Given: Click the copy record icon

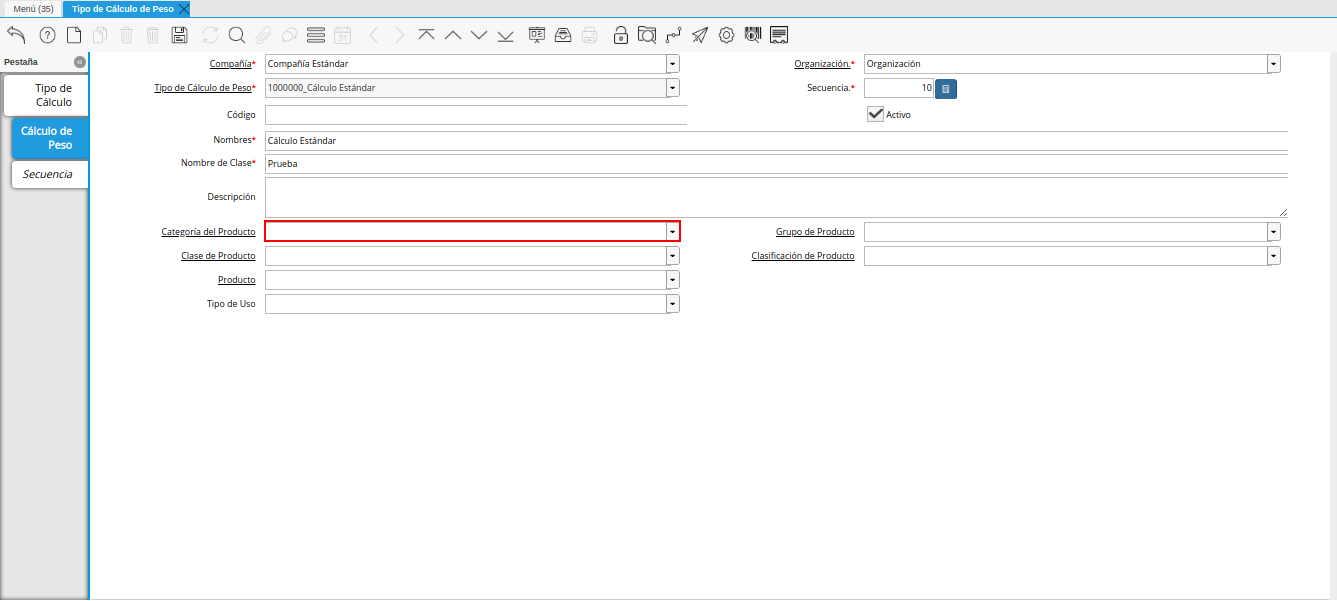Looking at the screenshot, I should coord(100,35).
